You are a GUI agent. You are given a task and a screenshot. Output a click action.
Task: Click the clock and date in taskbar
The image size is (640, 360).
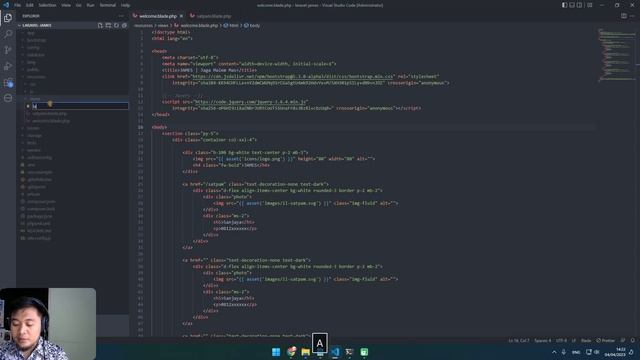[x=616, y=352]
